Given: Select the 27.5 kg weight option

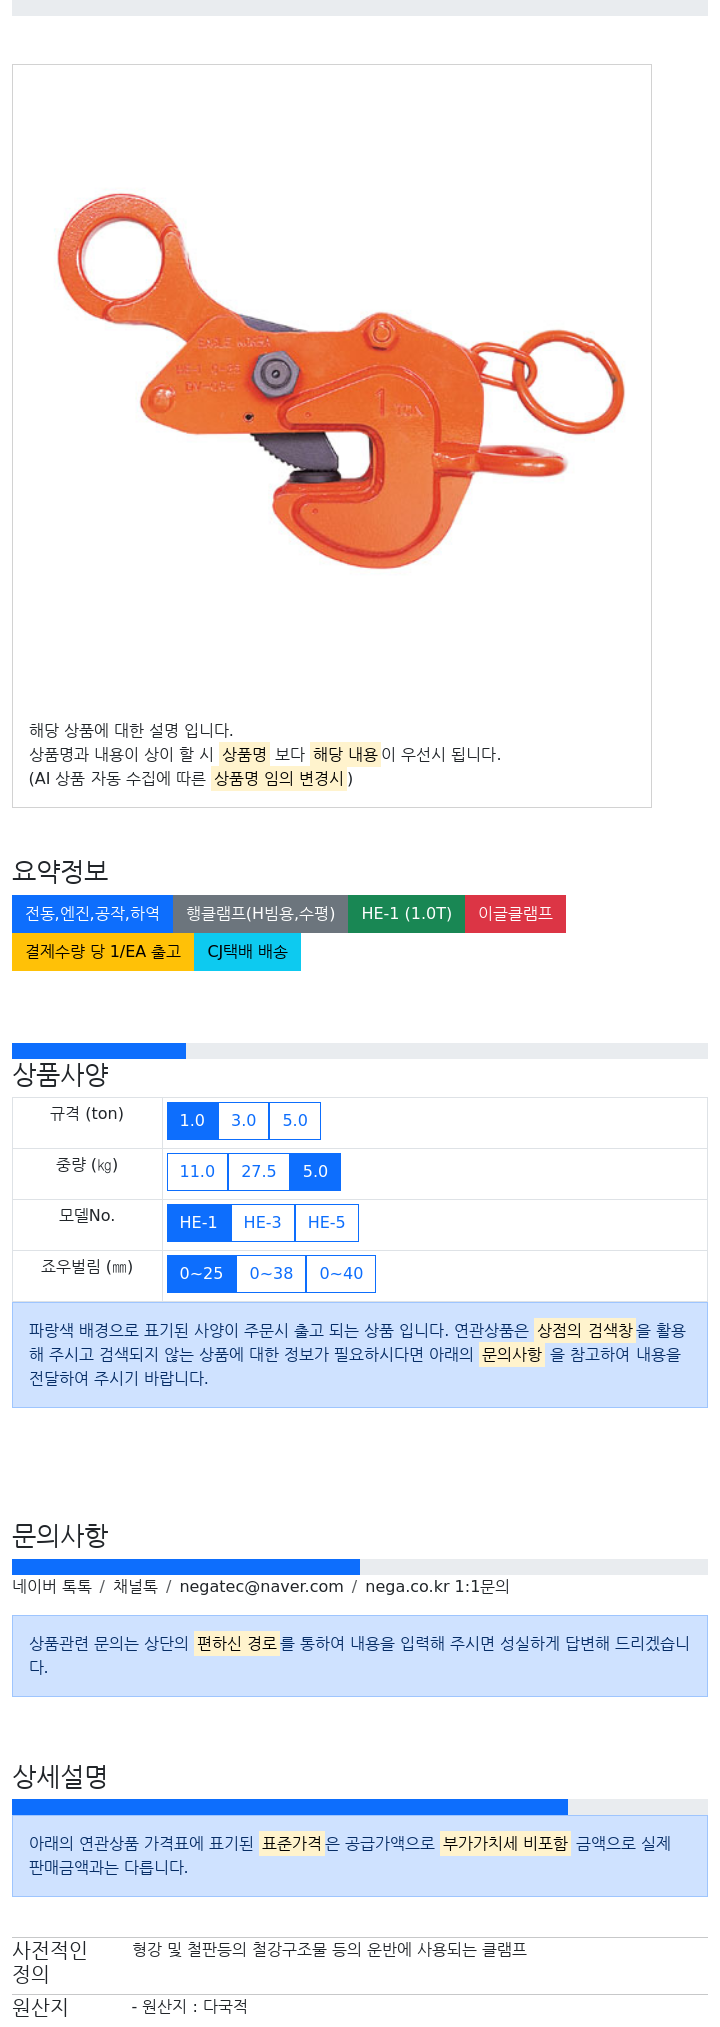Looking at the screenshot, I should tap(259, 1172).
